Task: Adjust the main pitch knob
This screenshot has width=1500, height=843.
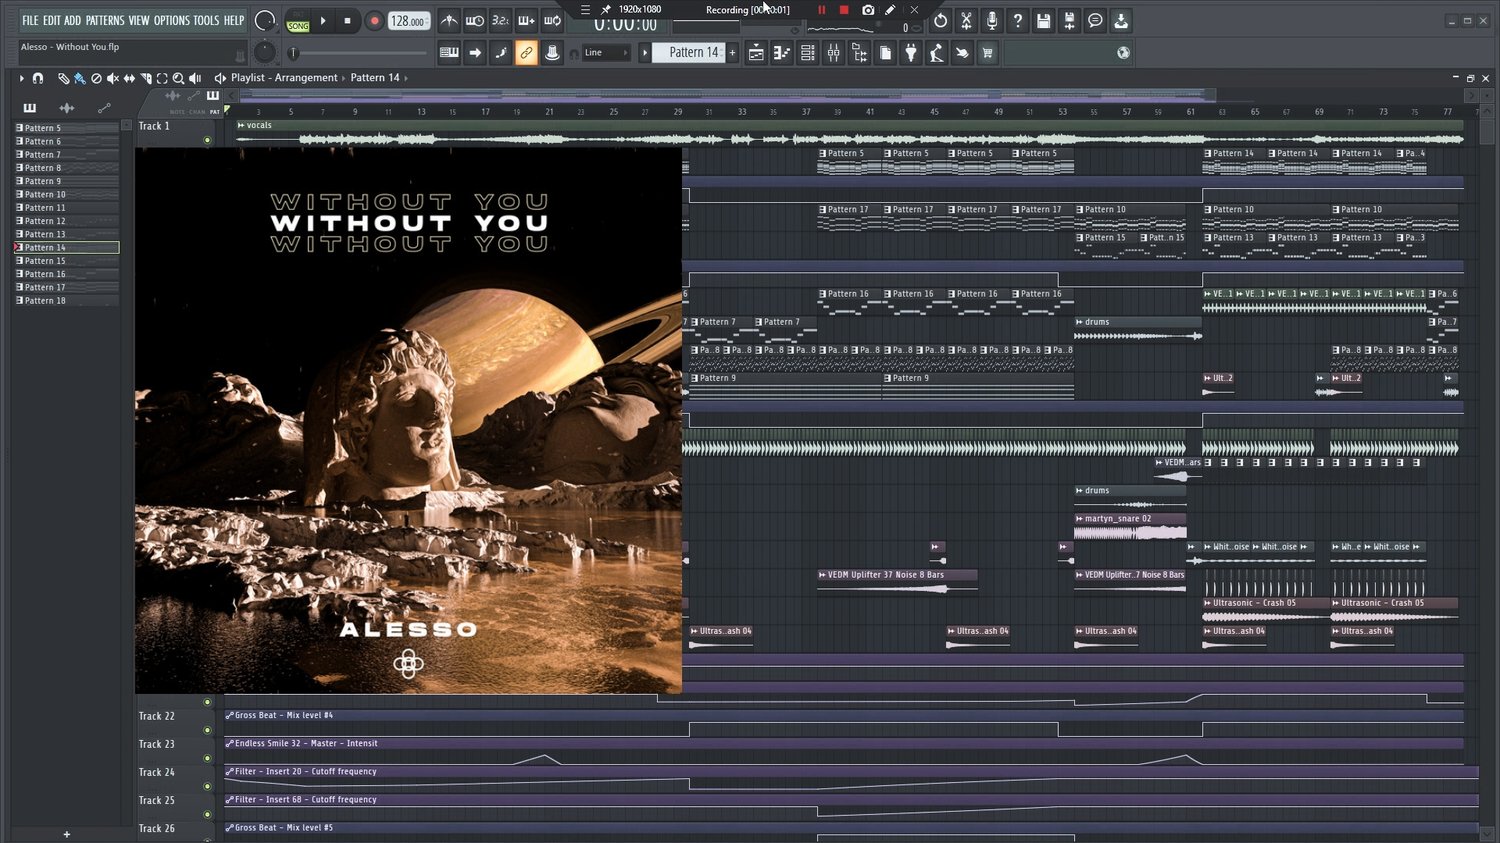Action: (x=265, y=52)
